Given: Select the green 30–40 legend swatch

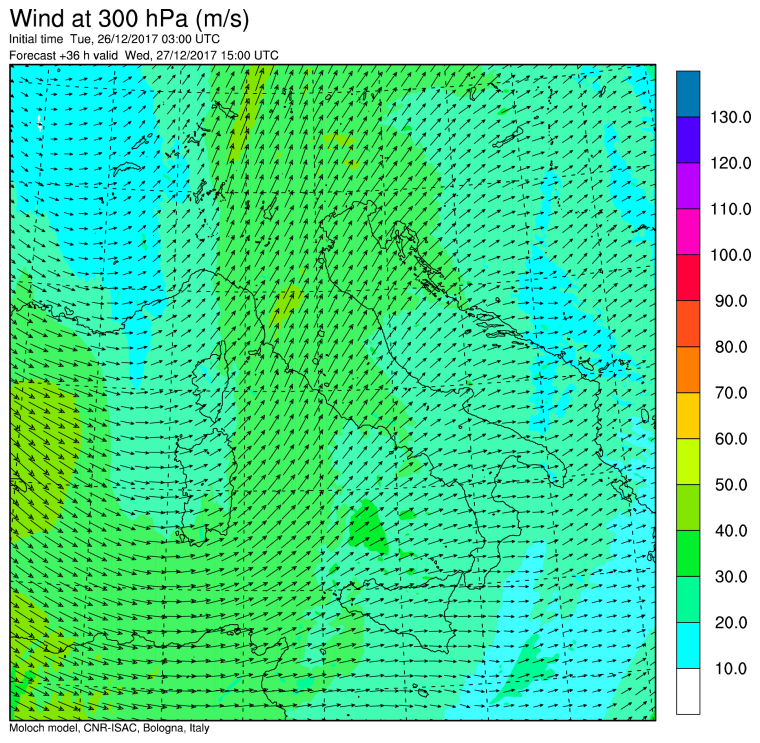Looking at the screenshot, I should (688, 553).
